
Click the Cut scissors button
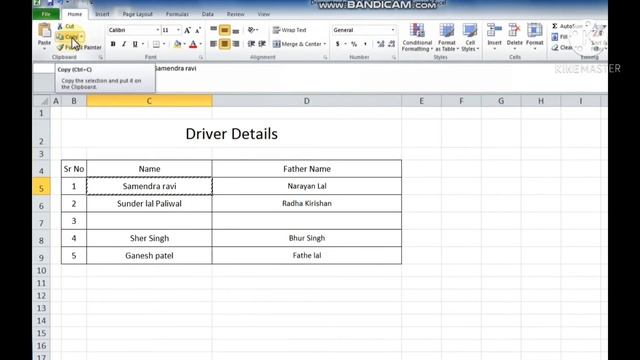(66, 26)
